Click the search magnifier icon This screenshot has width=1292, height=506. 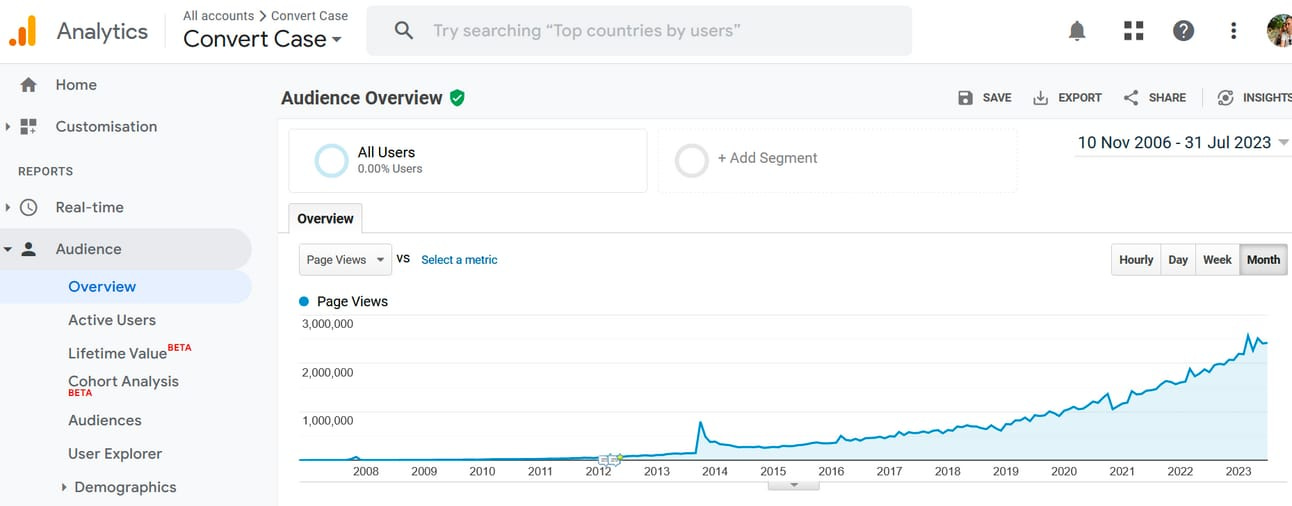pos(404,31)
